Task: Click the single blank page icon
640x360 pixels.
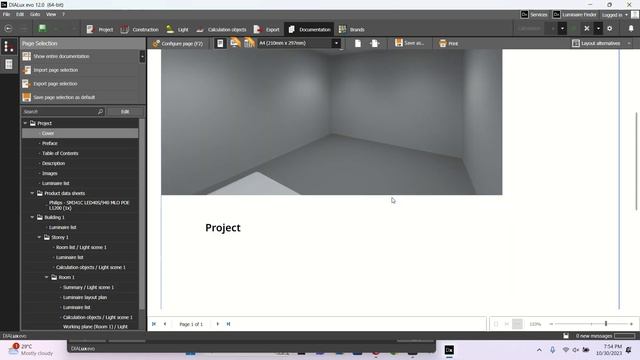Action: 358,43
